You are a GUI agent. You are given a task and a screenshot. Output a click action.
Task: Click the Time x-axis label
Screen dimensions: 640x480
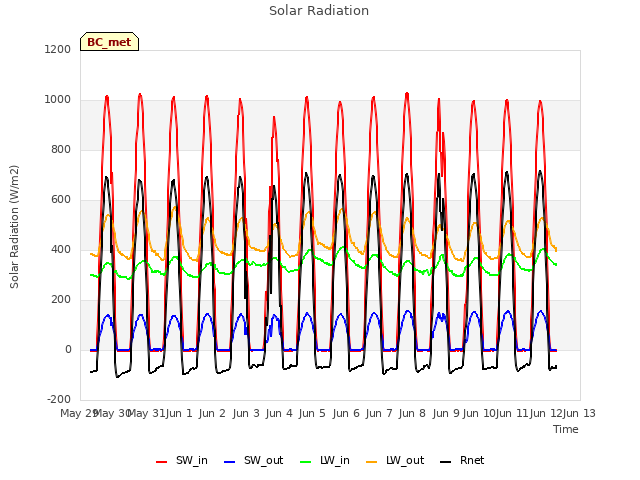pos(566,429)
